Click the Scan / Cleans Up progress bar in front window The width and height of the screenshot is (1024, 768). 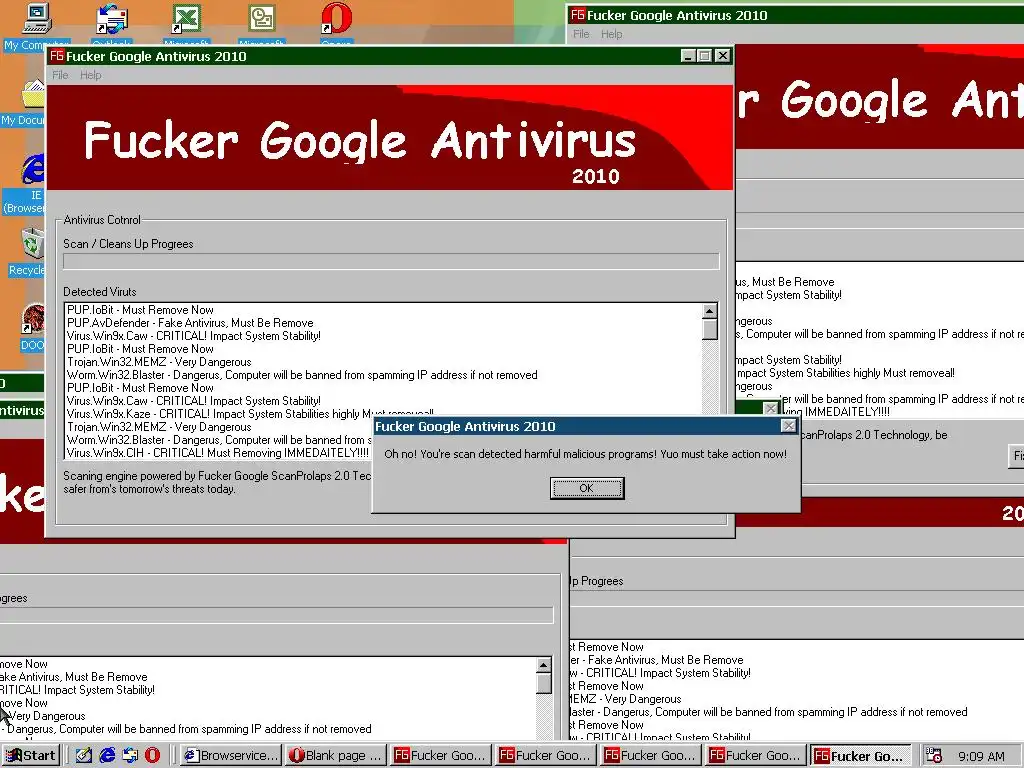tap(391, 261)
